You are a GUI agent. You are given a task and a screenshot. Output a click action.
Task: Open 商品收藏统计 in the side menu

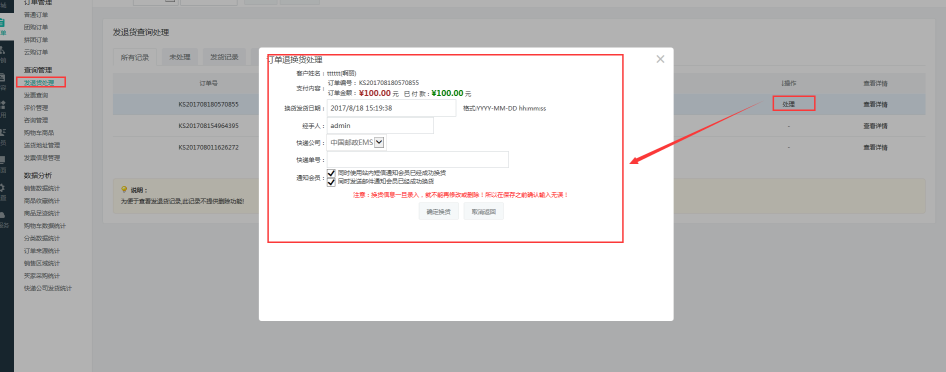tap(42, 201)
